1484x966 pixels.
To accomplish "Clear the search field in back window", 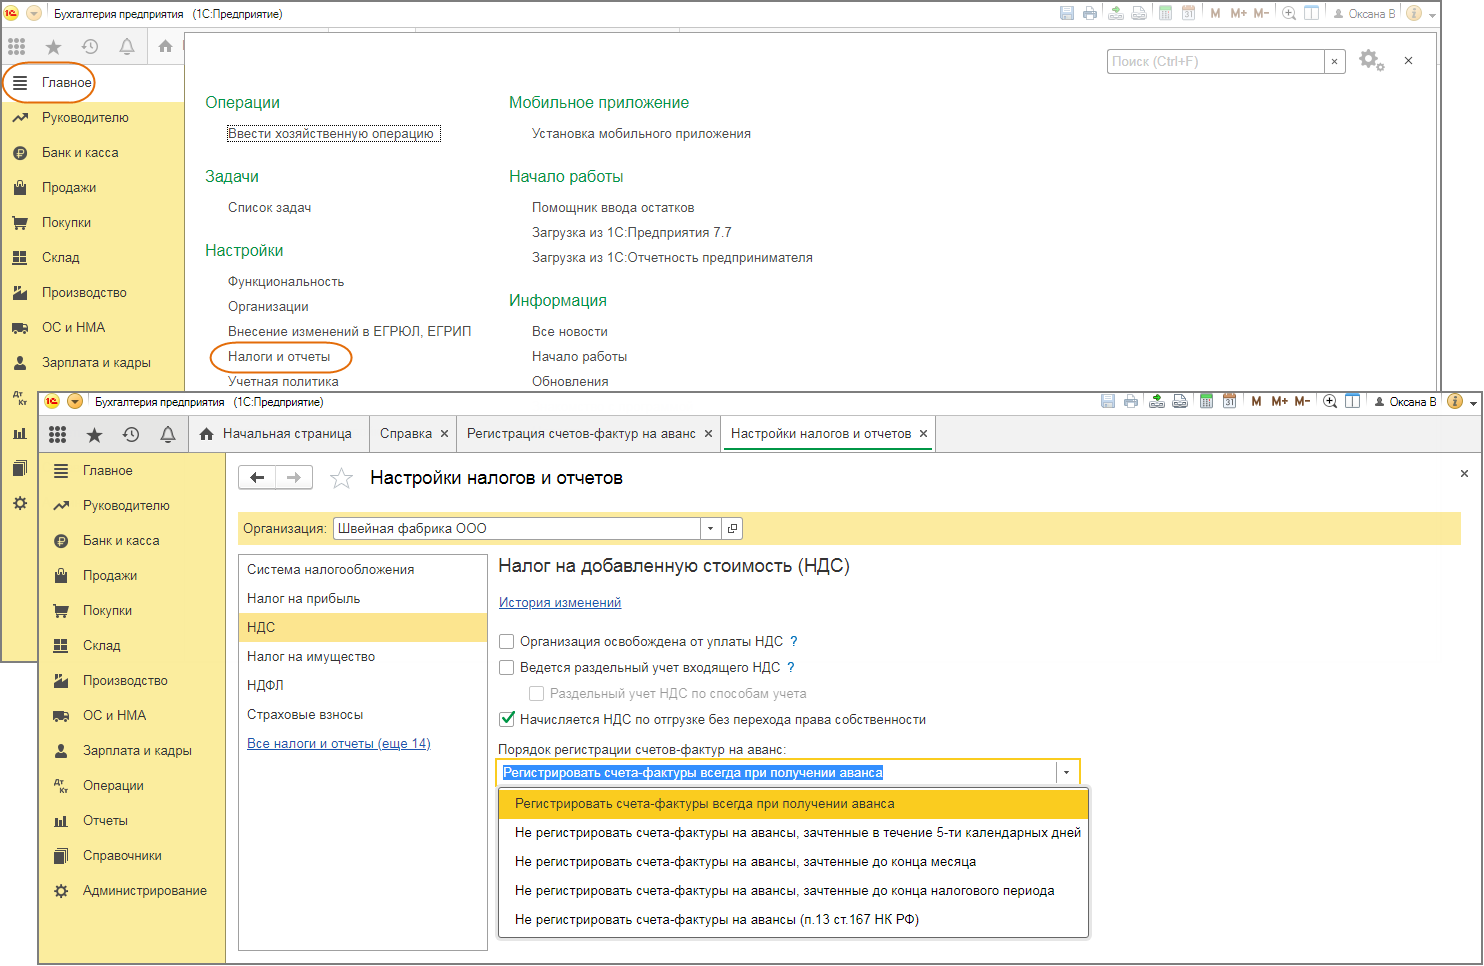I will click(1334, 61).
